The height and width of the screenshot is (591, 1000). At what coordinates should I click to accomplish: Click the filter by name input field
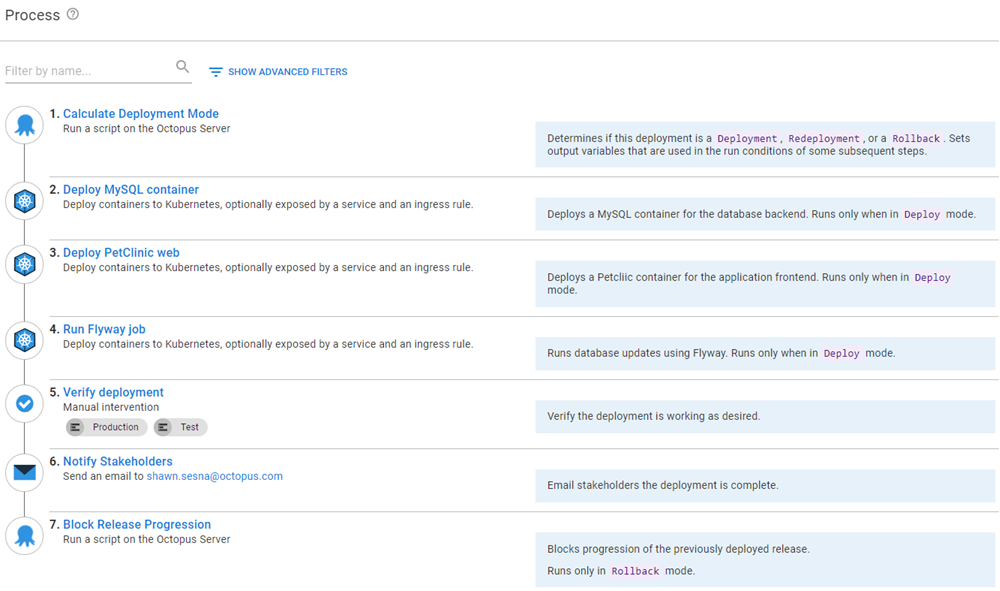(x=85, y=69)
